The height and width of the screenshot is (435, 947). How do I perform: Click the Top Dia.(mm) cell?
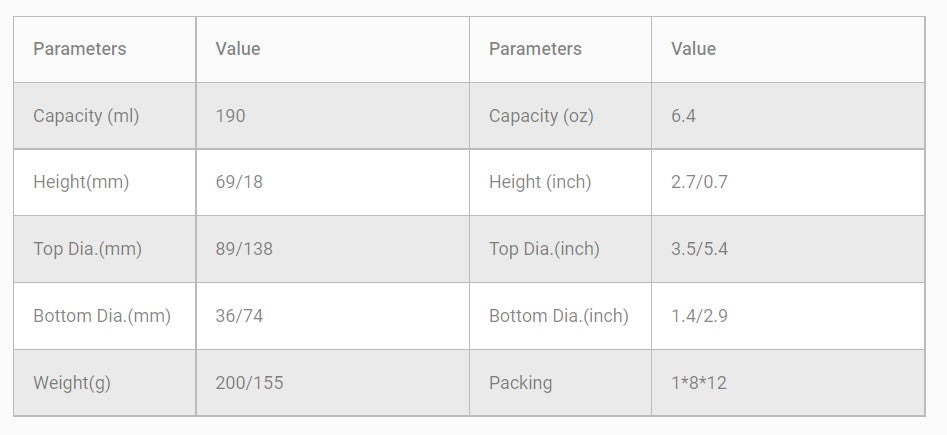[x=87, y=249]
